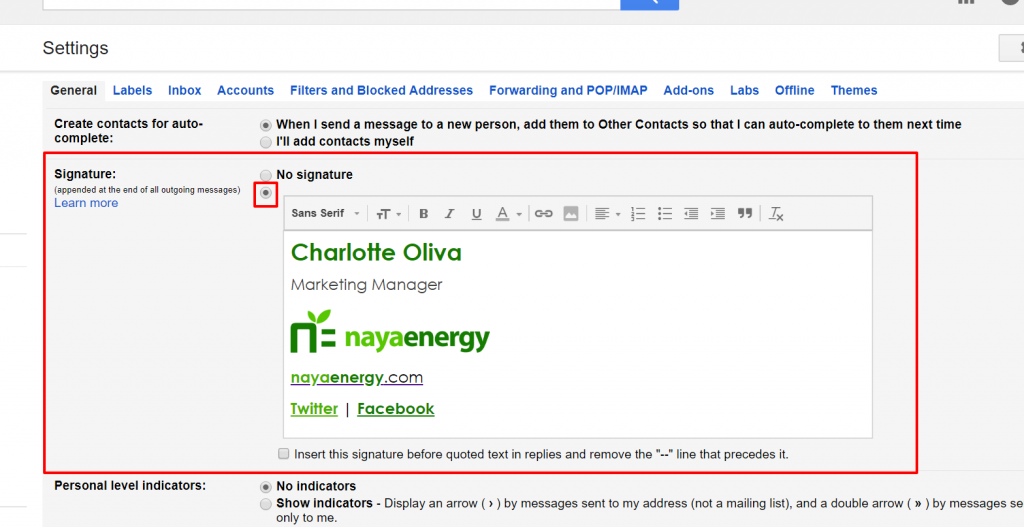The height and width of the screenshot is (527, 1024).
Task: Enable Show indicators option
Action: pyautogui.click(x=266, y=503)
